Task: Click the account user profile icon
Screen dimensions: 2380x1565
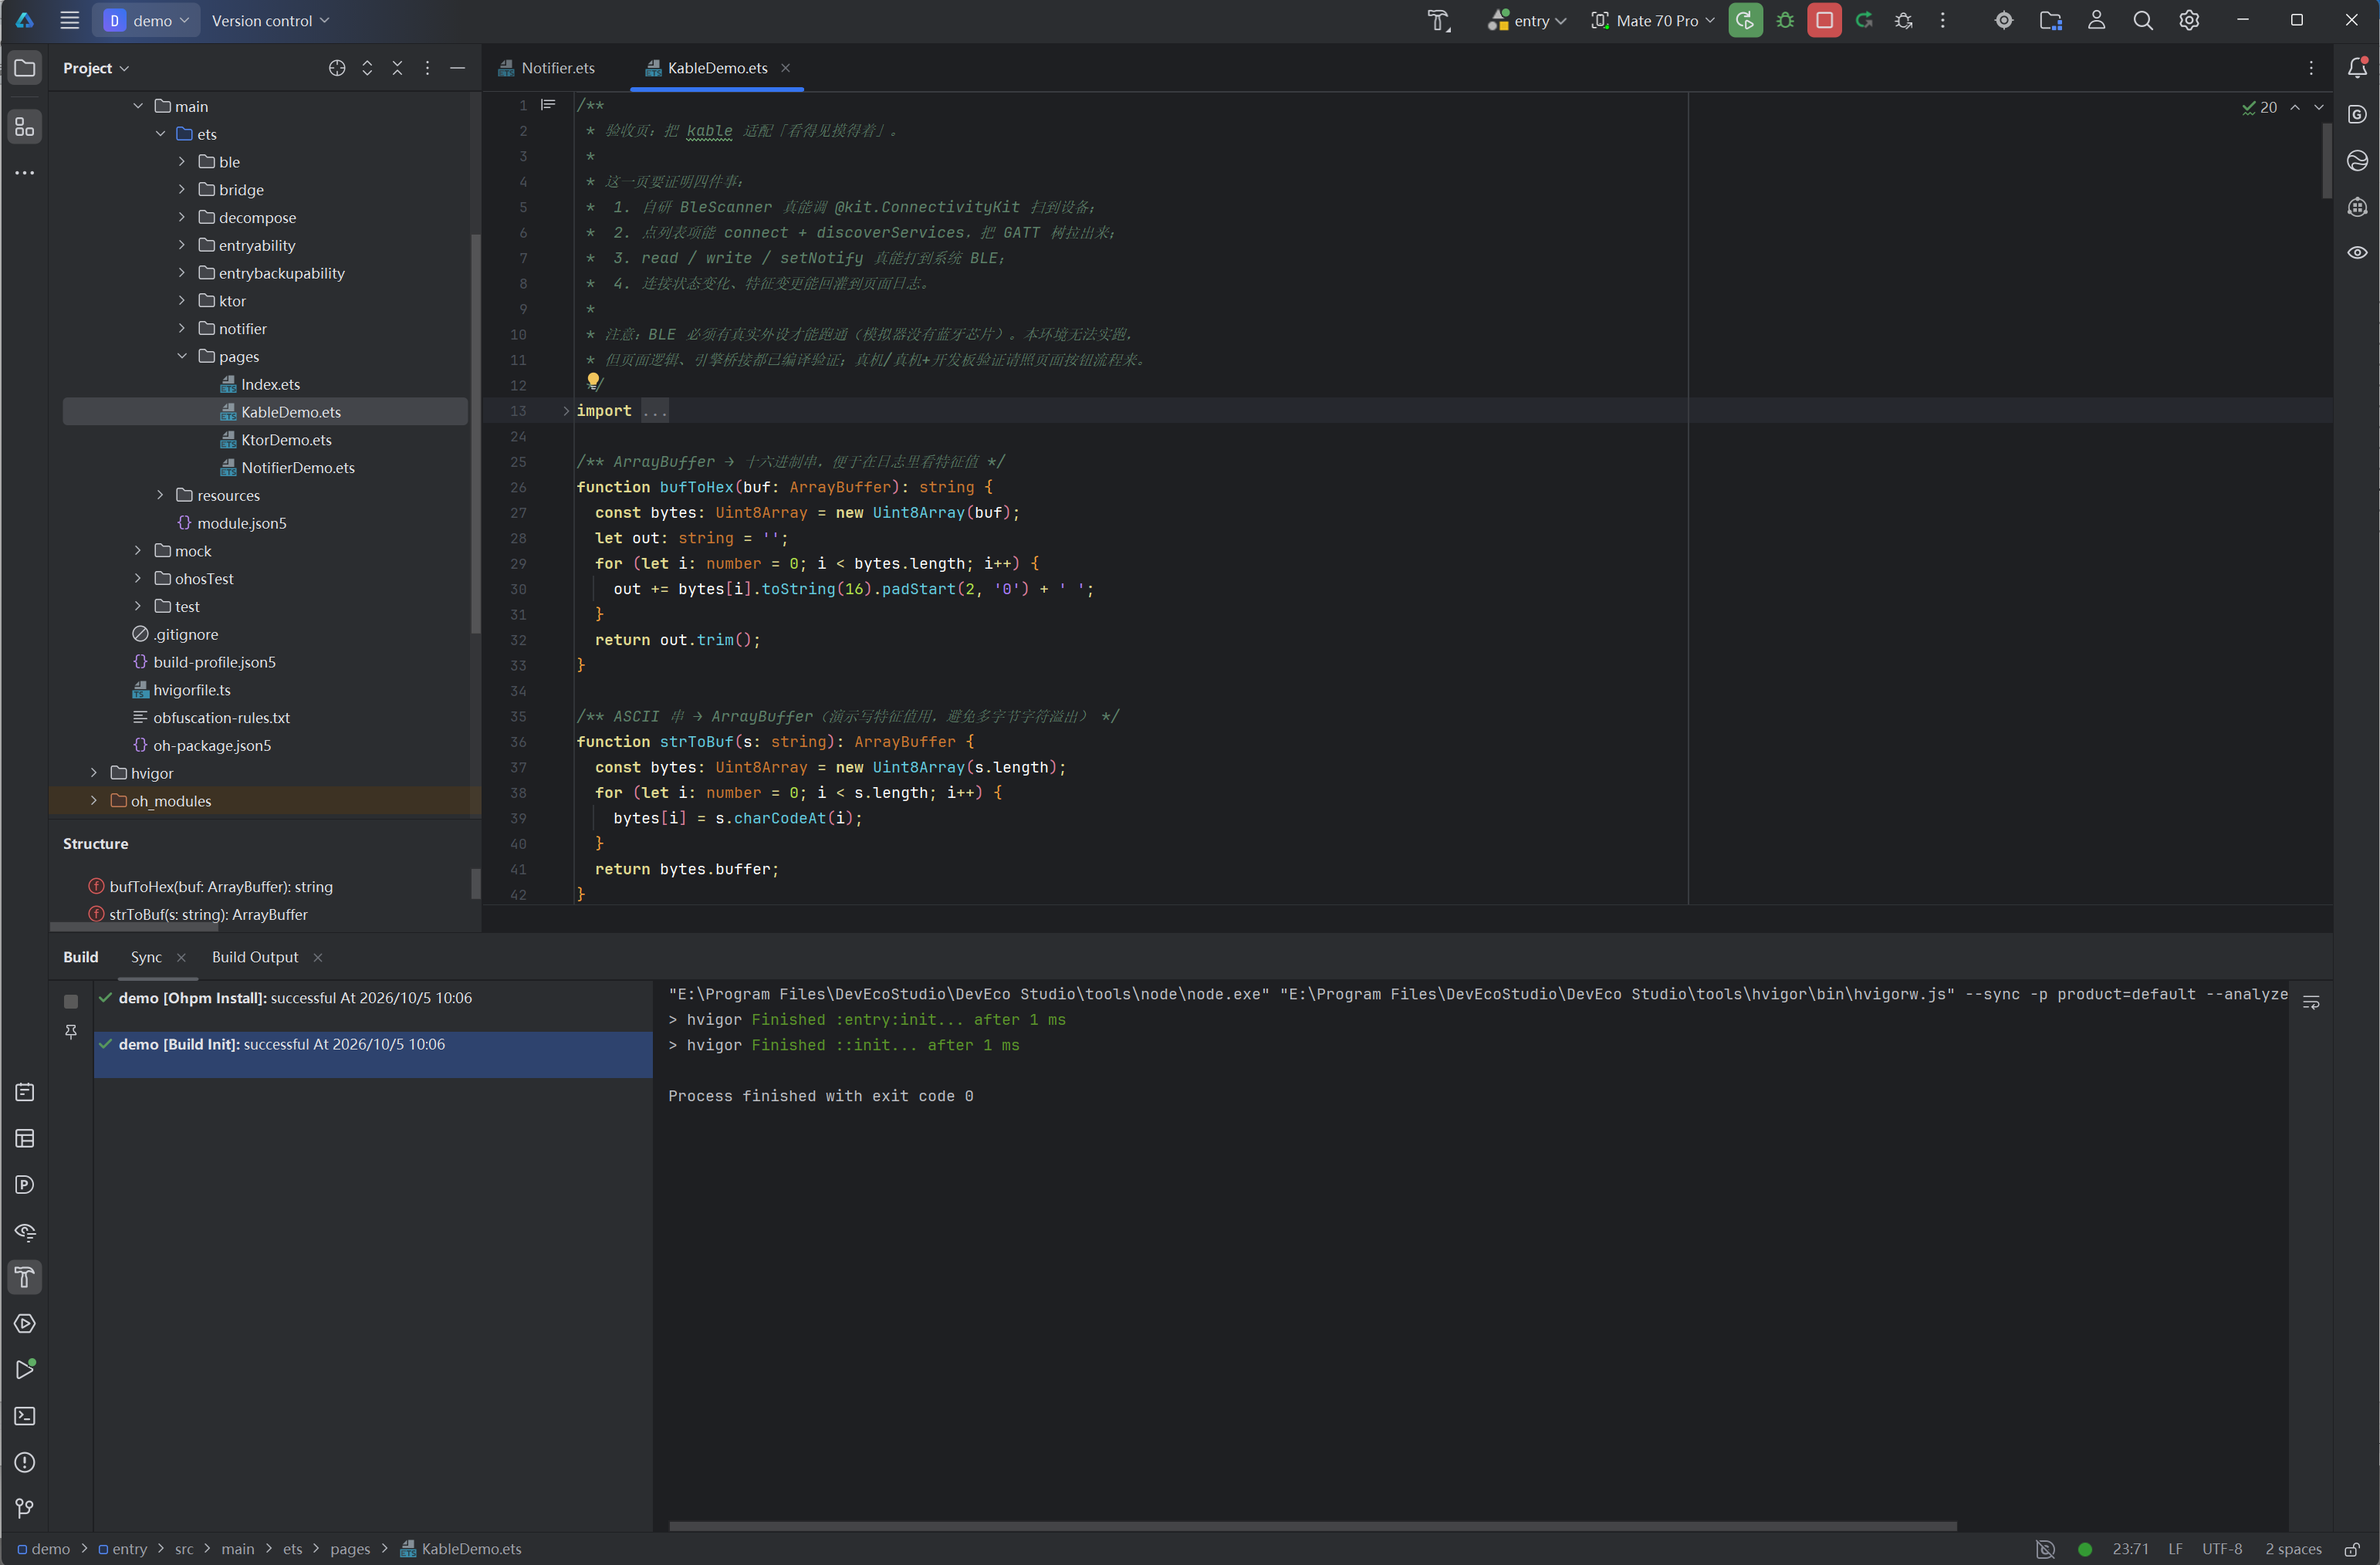Action: point(2096,20)
